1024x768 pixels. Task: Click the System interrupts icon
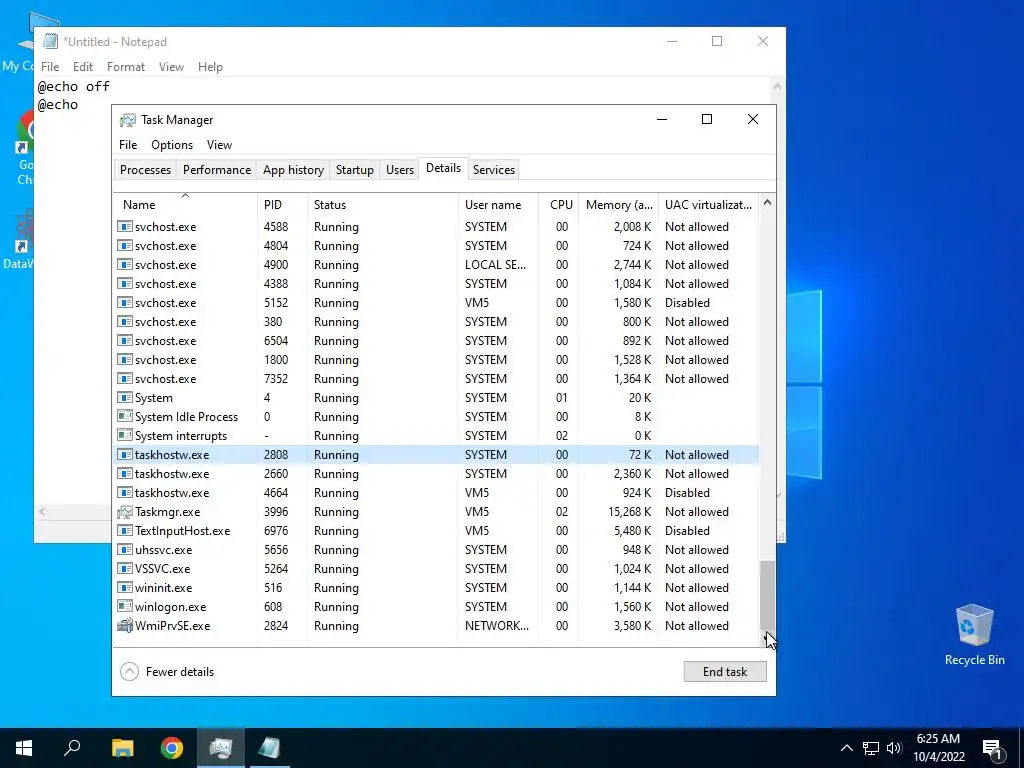pos(124,436)
